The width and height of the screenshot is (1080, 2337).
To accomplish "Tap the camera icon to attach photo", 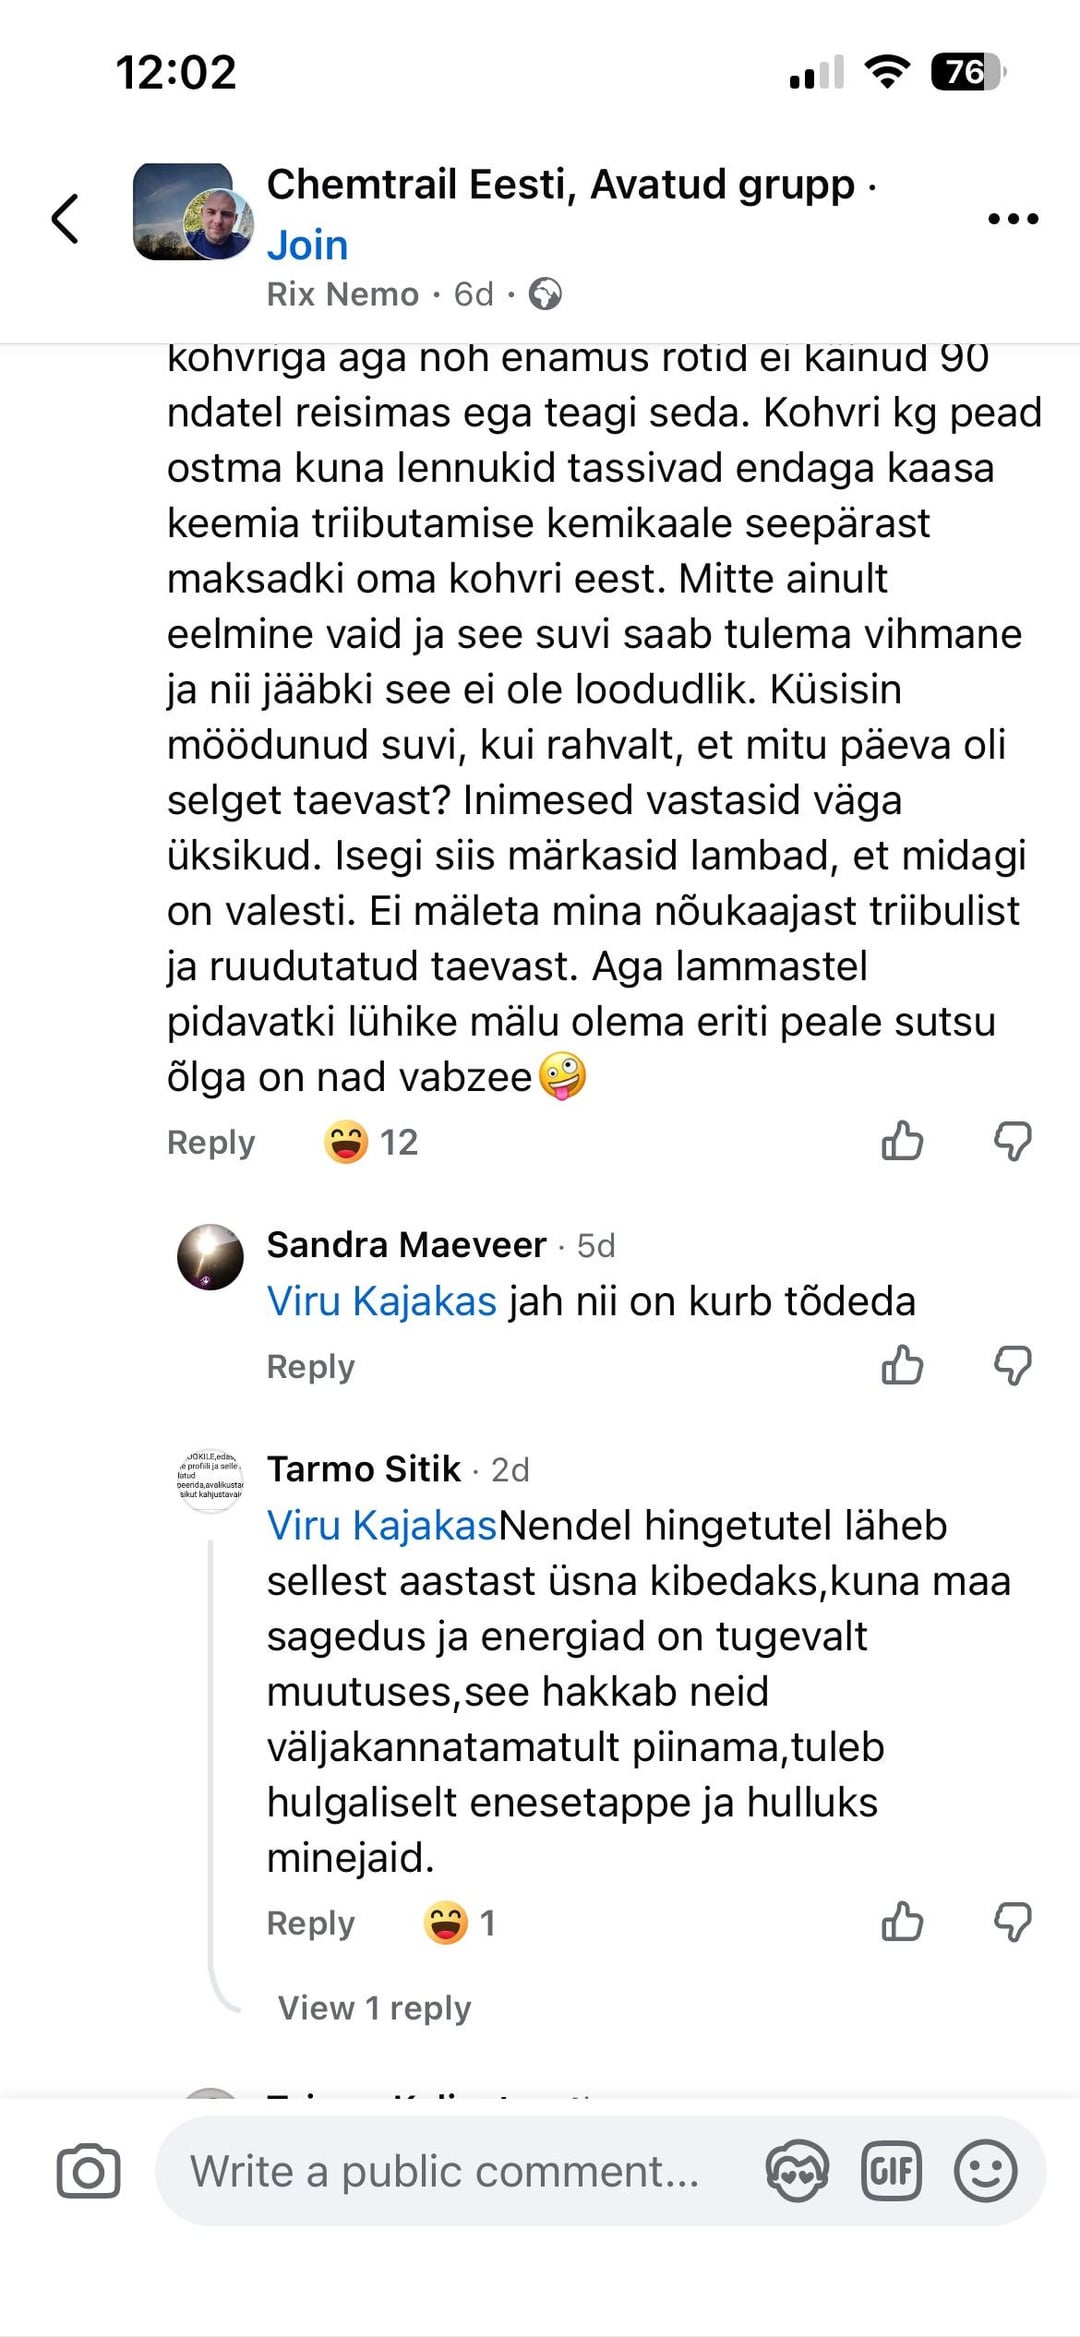I will pyautogui.click(x=88, y=2171).
